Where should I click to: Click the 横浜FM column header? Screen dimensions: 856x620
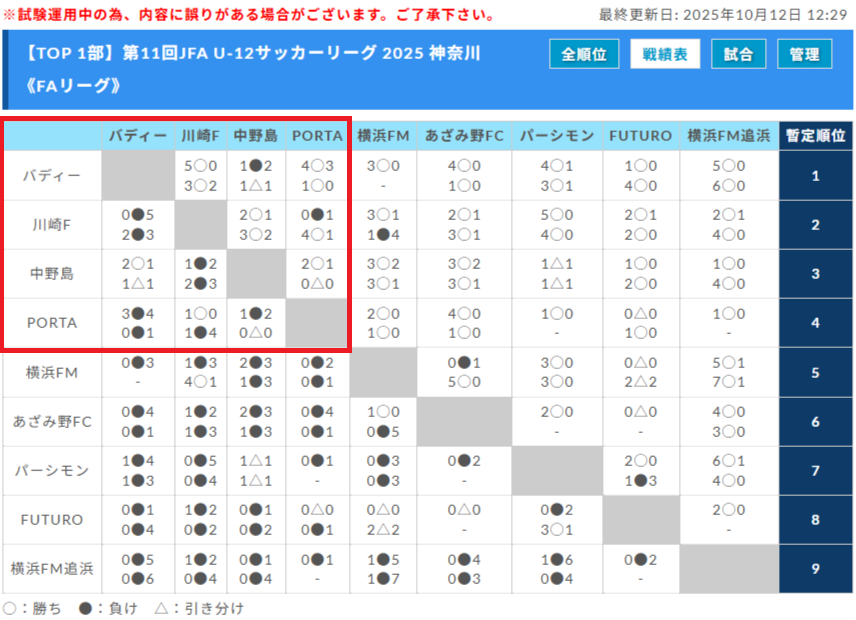383,136
